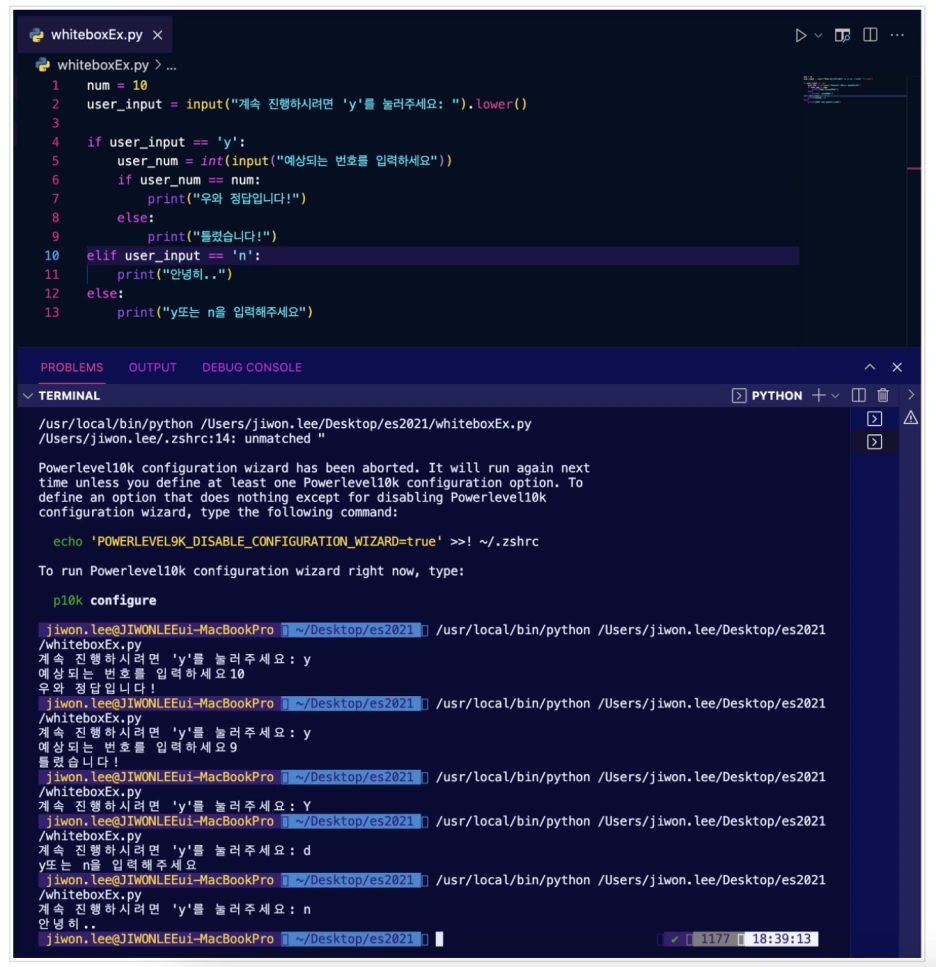Split the editor right
The width and height of the screenshot is (936, 967).
pyautogui.click(x=870, y=35)
